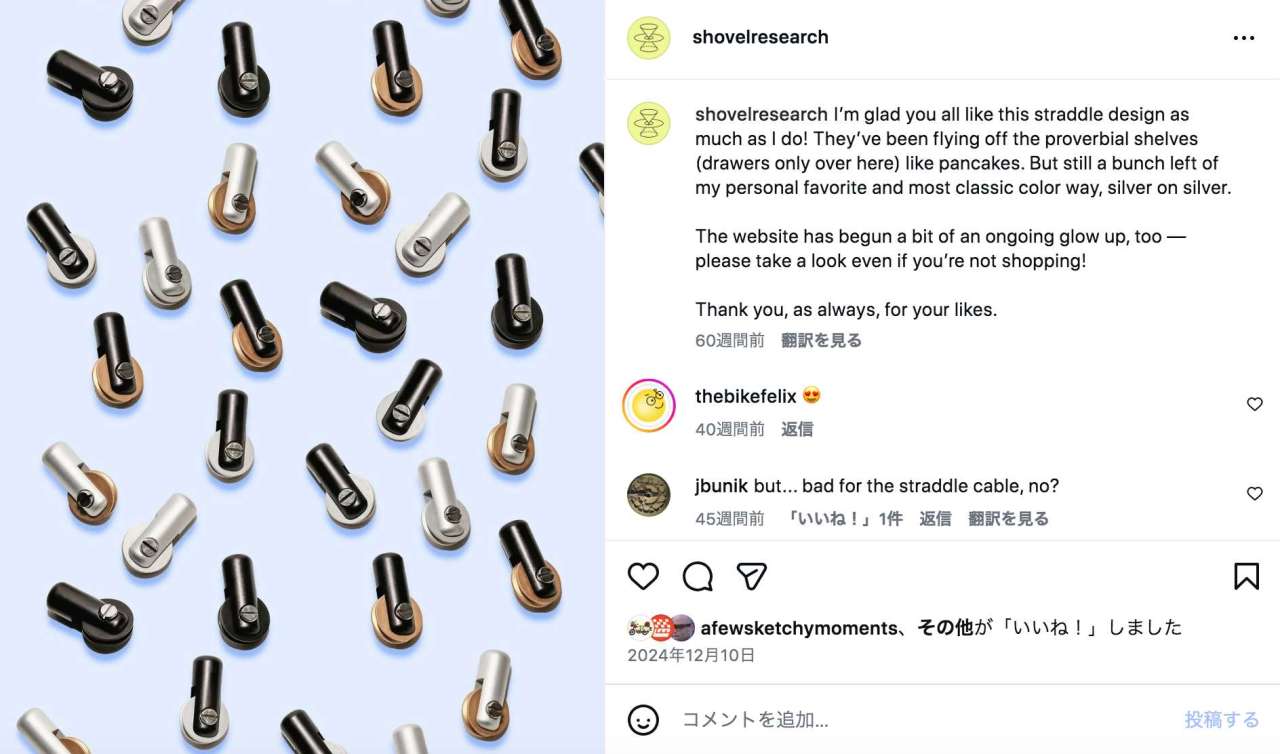Like the post with the heart icon
This screenshot has height=754, width=1280.
(643, 576)
